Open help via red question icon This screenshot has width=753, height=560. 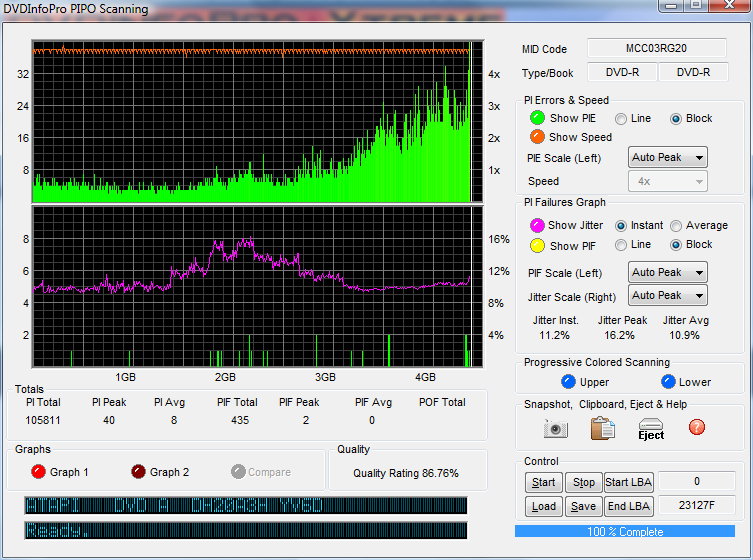696,427
